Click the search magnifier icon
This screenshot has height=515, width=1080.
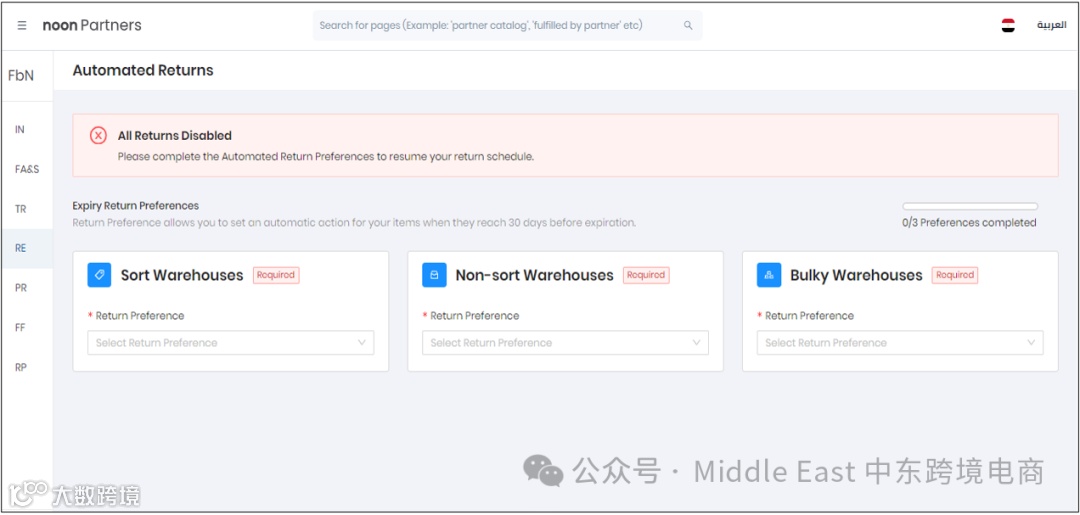[687, 25]
